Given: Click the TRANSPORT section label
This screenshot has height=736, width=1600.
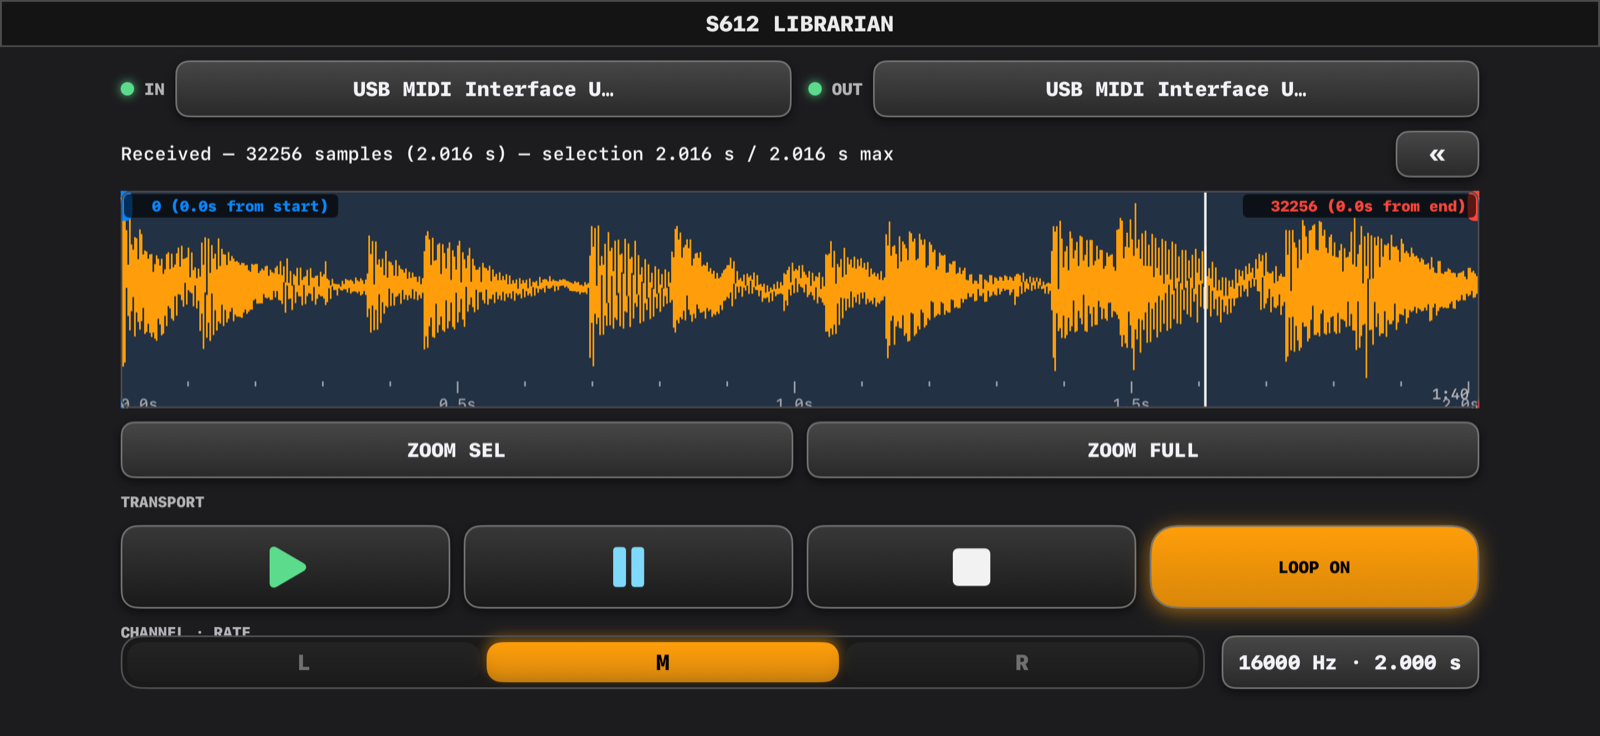Looking at the screenshot, I should pyautogui.click(x=162, y=502).
